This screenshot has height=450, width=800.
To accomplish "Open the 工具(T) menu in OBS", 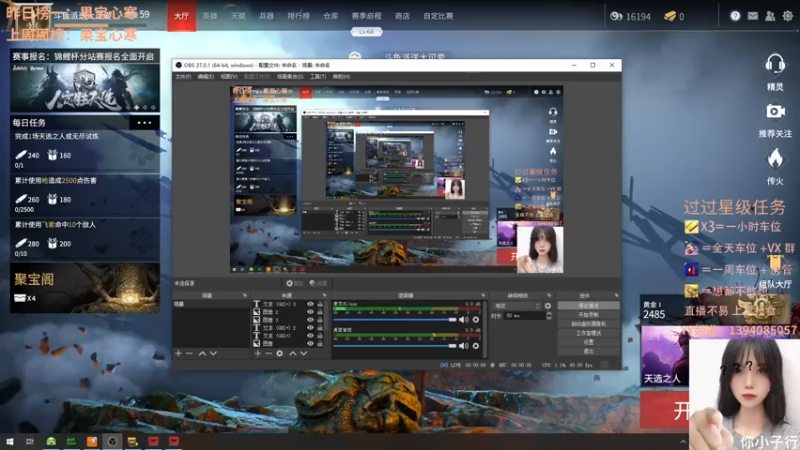I will click(318, 77).
